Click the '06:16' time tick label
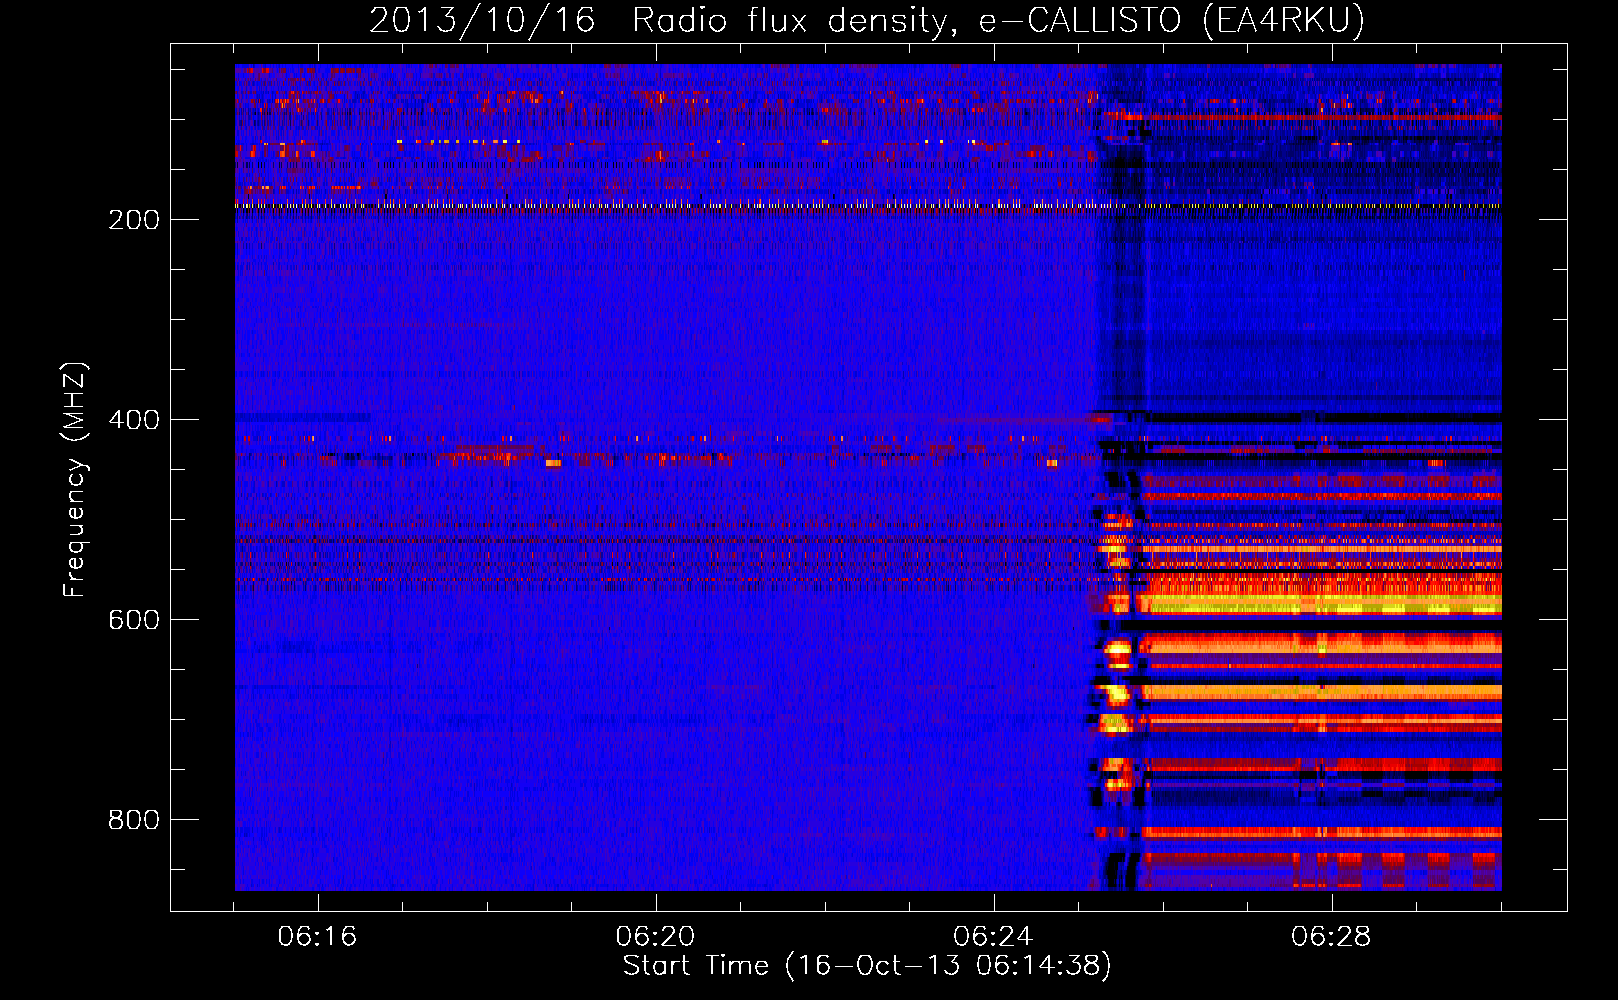The height and width of the screenshot is (1000, 1618). (318, 937)
